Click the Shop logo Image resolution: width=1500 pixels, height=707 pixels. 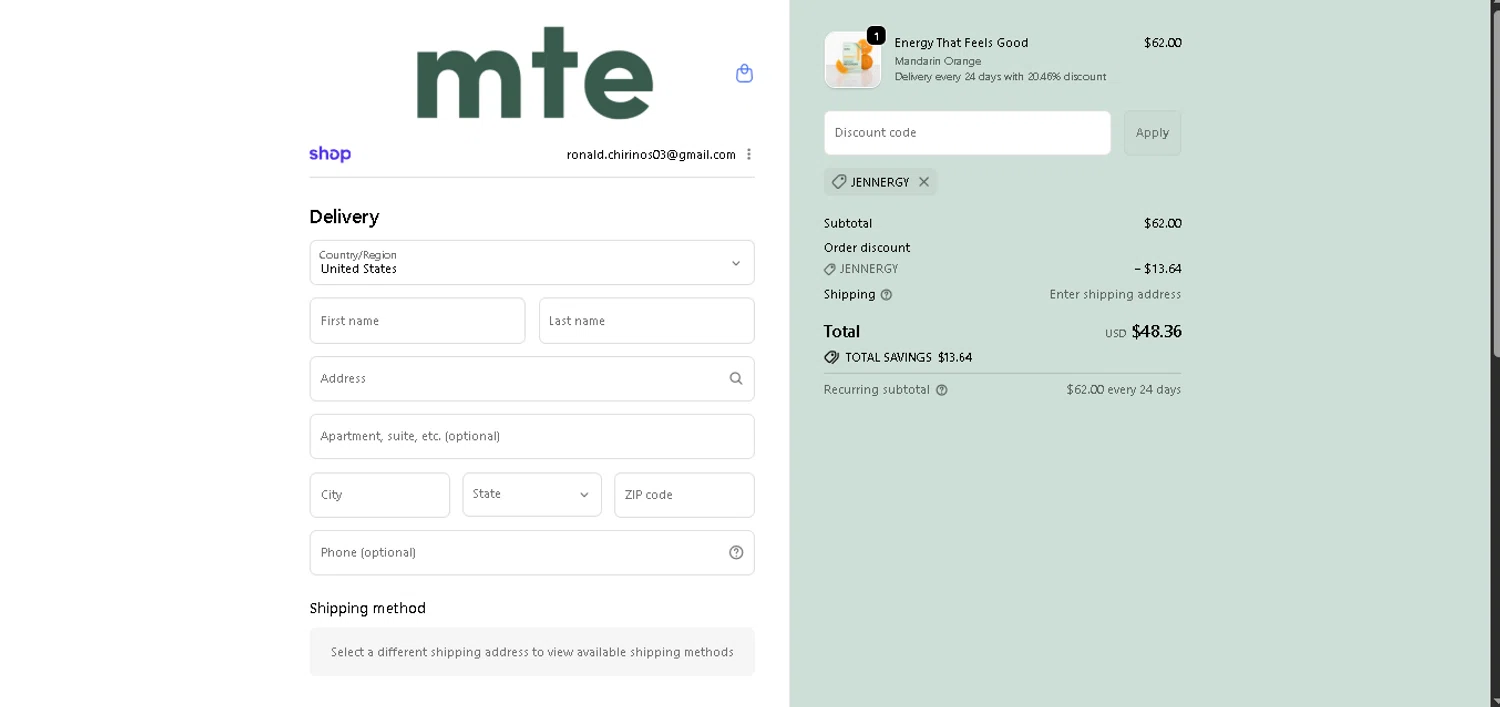click(x=330, y=154)
